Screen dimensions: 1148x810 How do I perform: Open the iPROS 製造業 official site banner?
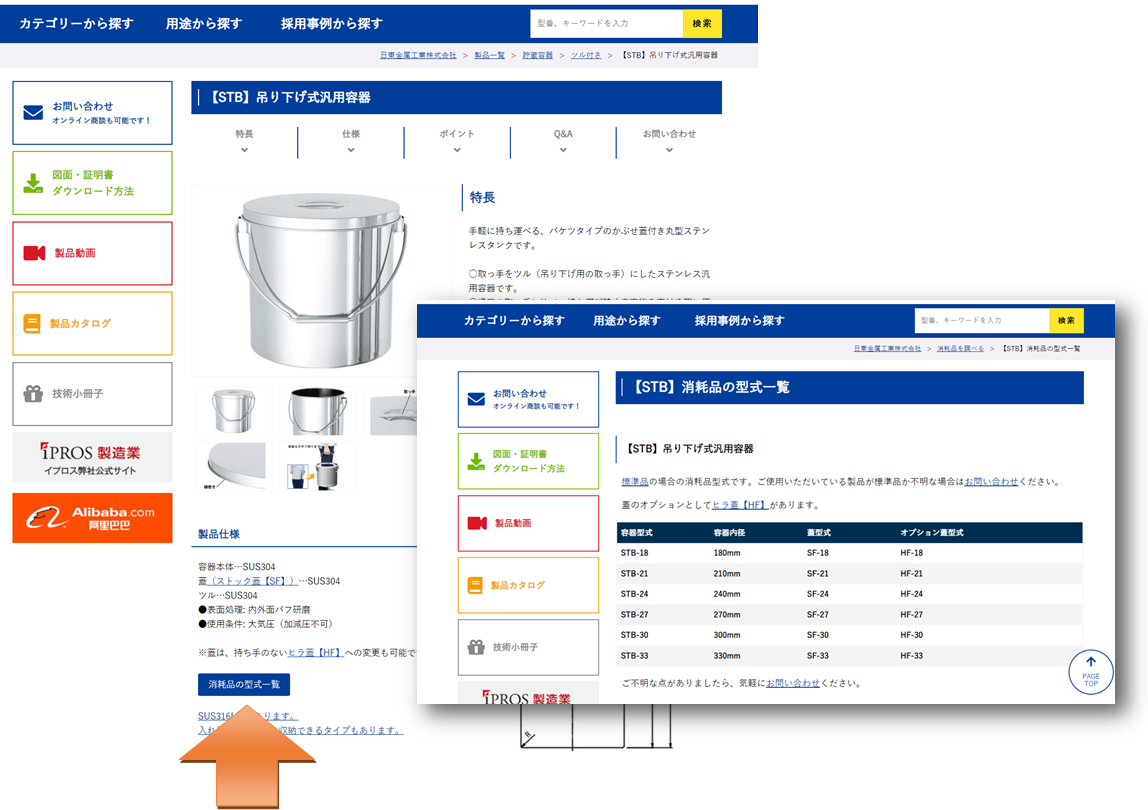click(x=92, y=457)
